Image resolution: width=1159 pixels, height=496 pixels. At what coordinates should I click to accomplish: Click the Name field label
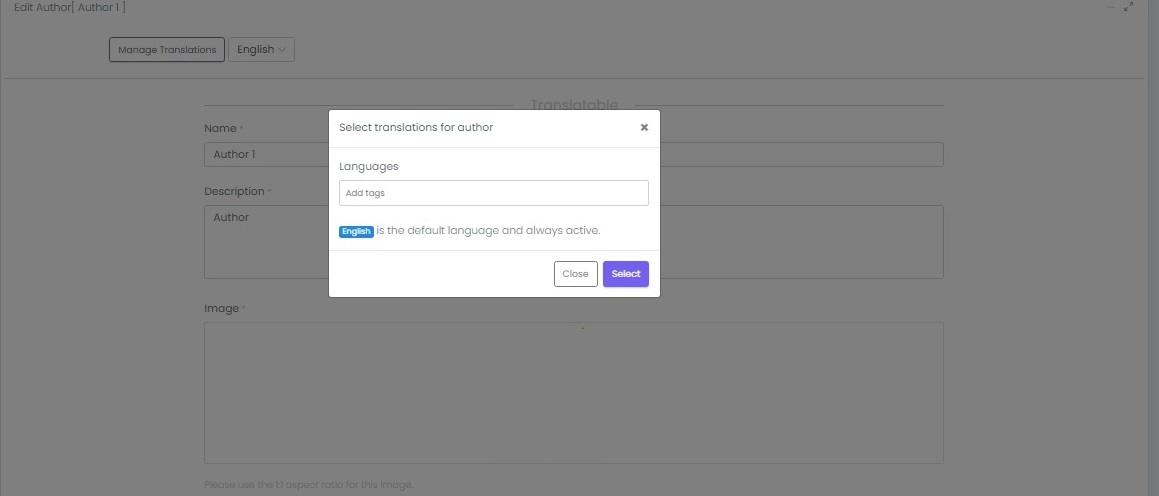coord(220,128)
